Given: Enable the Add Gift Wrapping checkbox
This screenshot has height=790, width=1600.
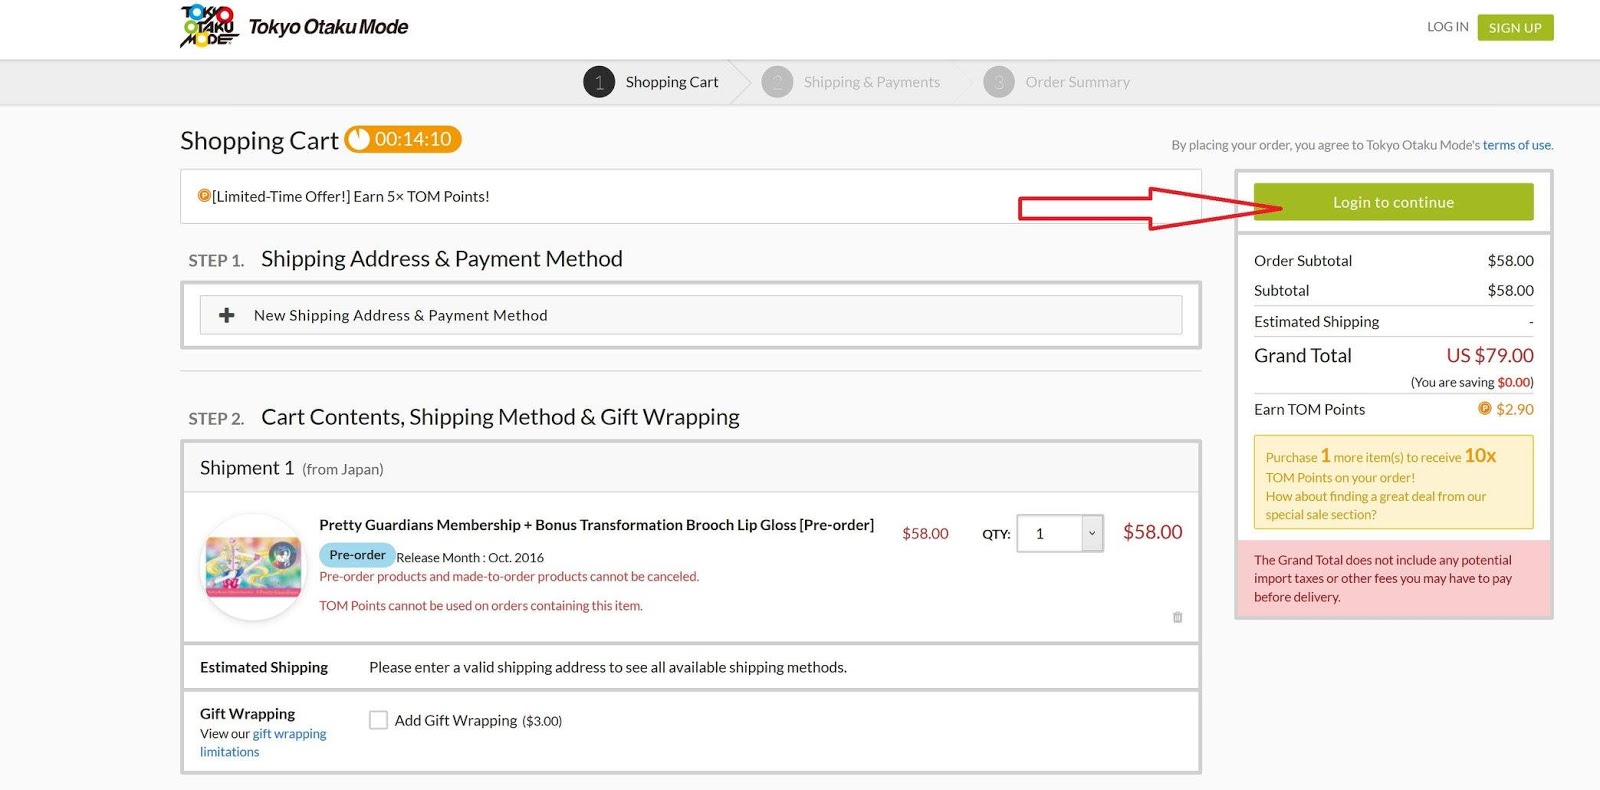Looking at the screenshot, I should pyautogui.click(x=378, y=720).
